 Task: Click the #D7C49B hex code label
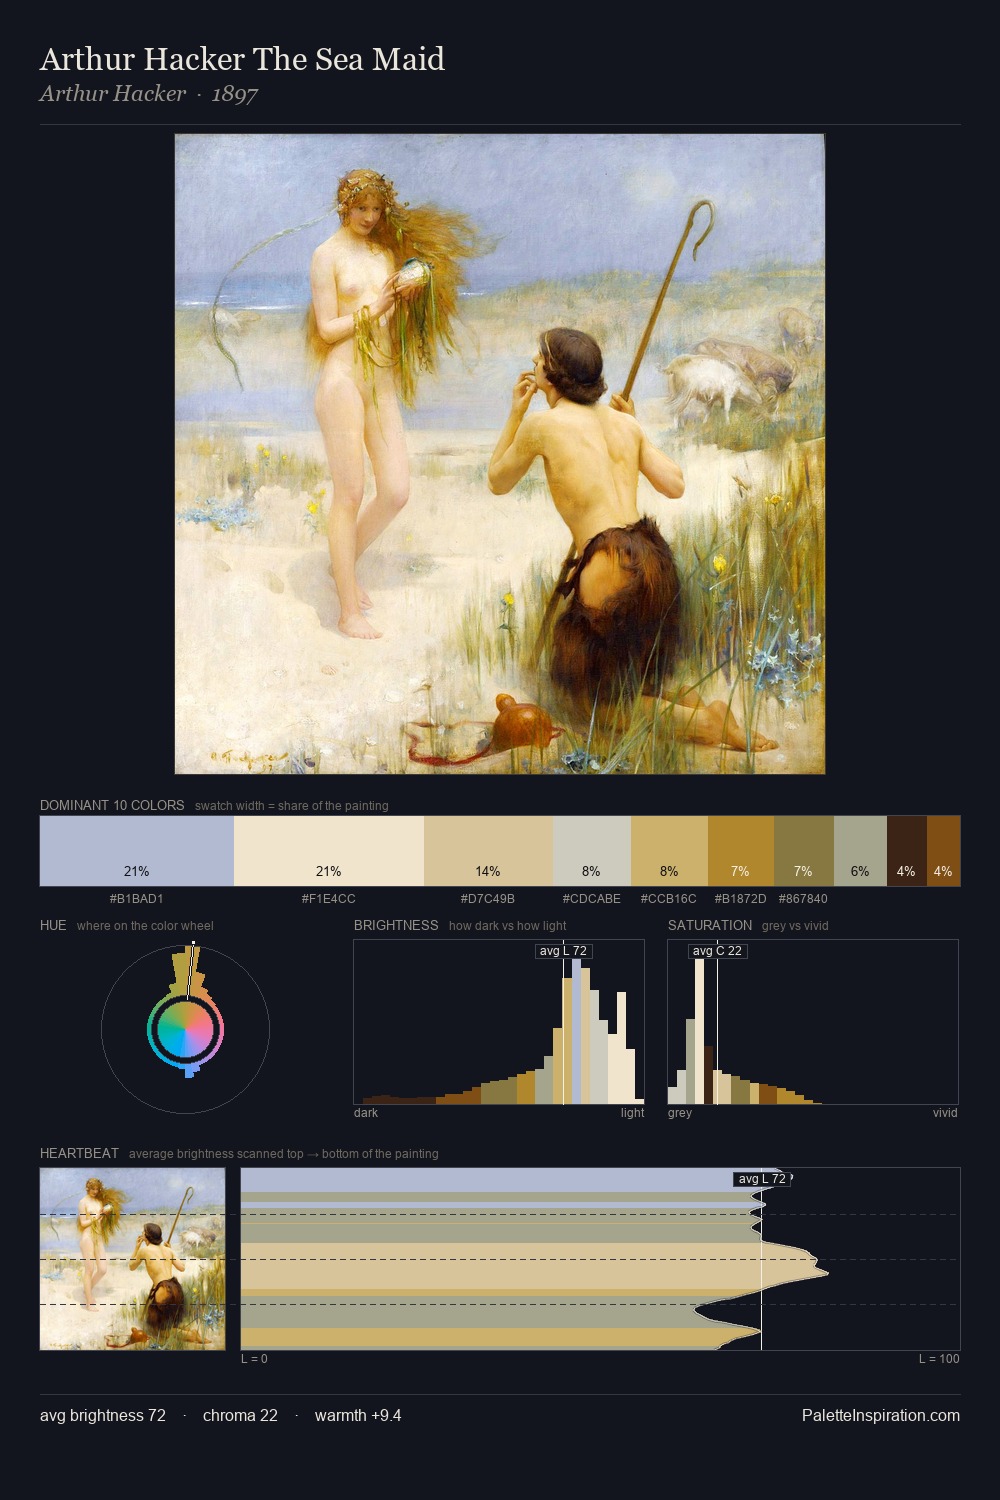[x=488, y=899]
